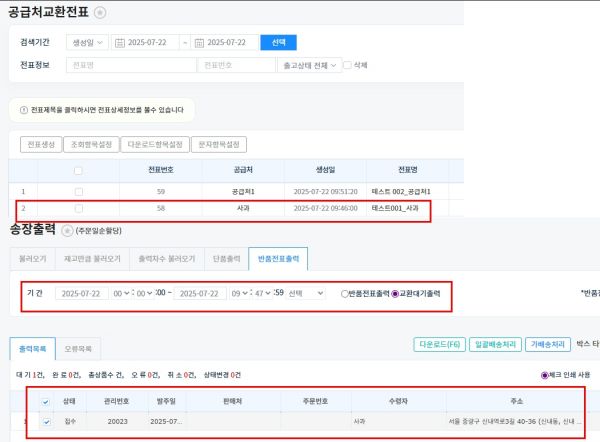Click the 전표생성 button
Viewport: 600px width, 442px height.
click(x=41, y=144)
